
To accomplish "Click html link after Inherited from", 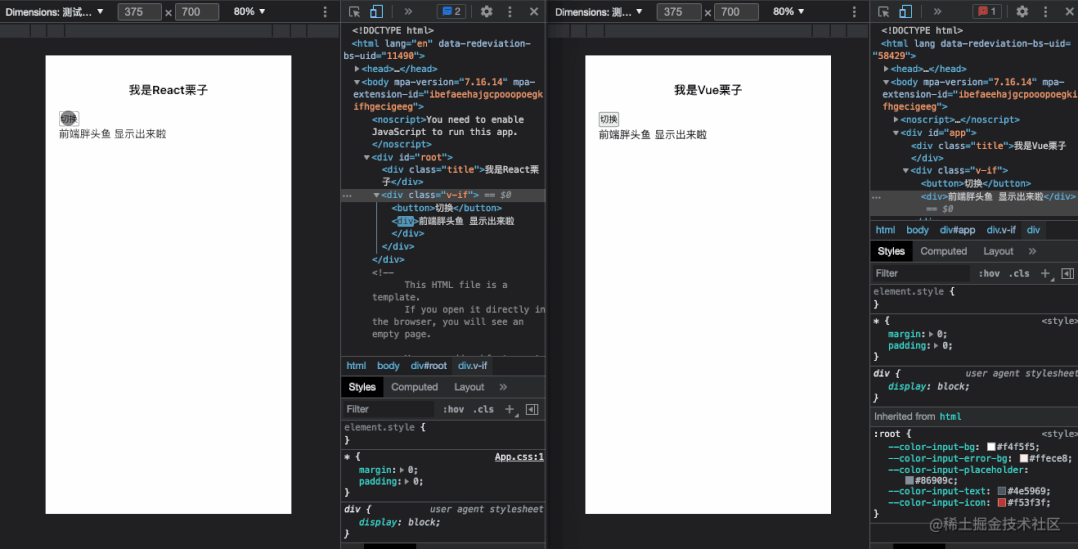I will (x=950, y=416).
